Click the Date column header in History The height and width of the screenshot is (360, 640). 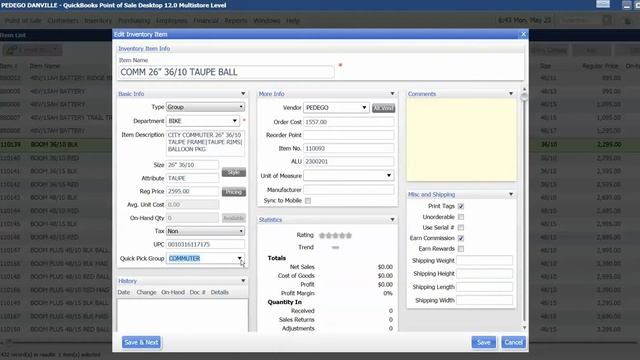coord(124,292)
